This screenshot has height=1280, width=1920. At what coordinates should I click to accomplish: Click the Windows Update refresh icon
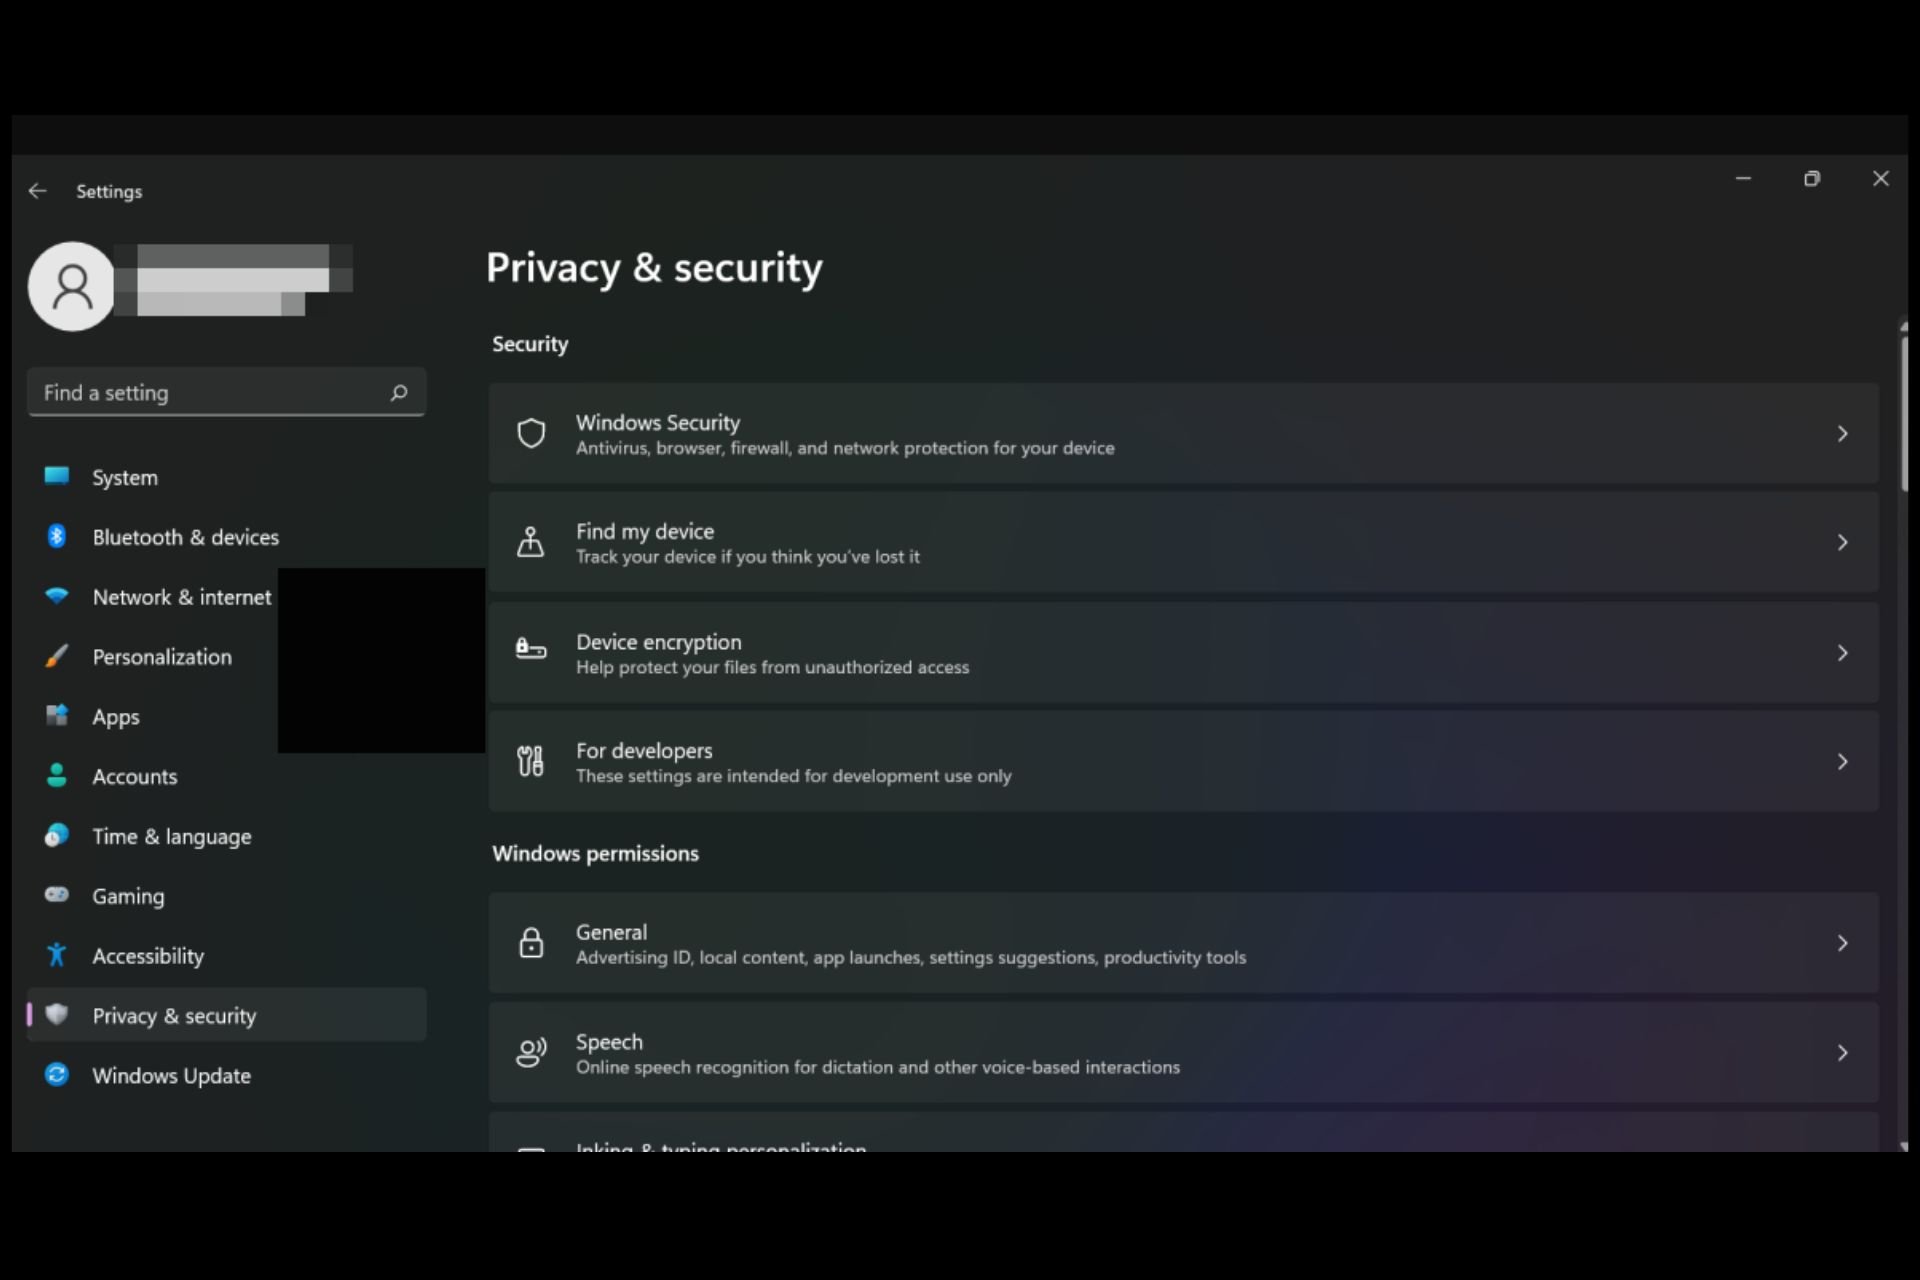click(x=57, y=1074)
